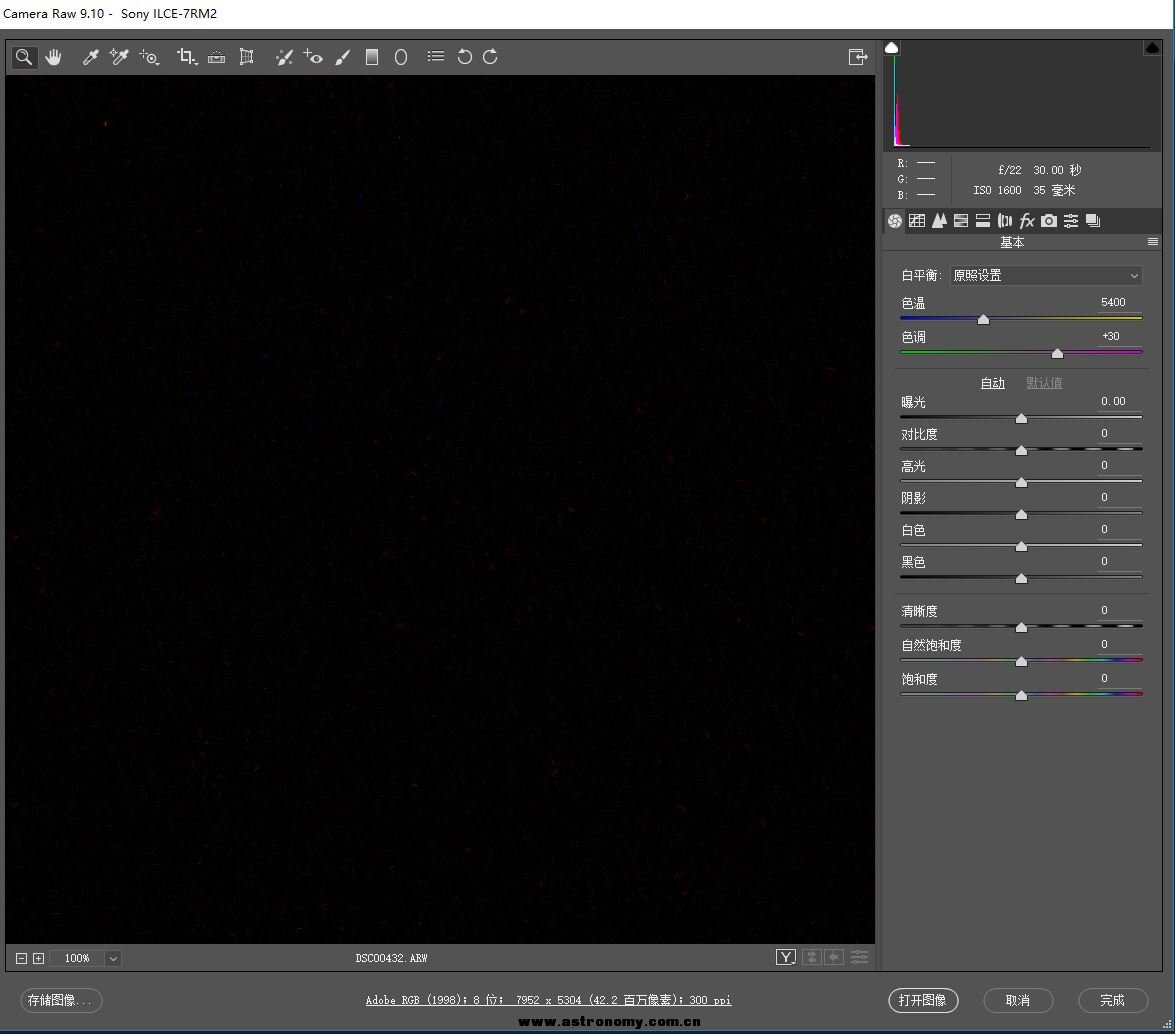The width and height of the screenshot is (1175, 1034).
Task: Toggle the shadow clipping warning
Action: click(892, 48)
